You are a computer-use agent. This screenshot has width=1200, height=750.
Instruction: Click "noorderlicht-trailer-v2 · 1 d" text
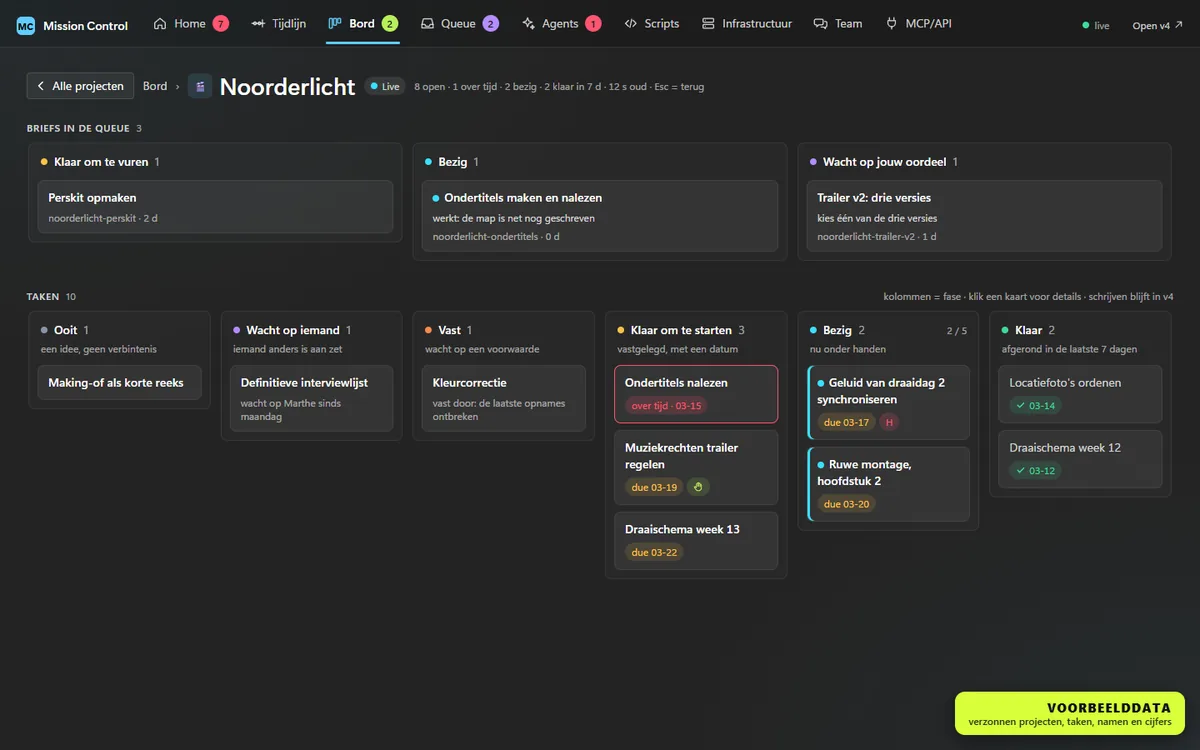click(877, 237)
